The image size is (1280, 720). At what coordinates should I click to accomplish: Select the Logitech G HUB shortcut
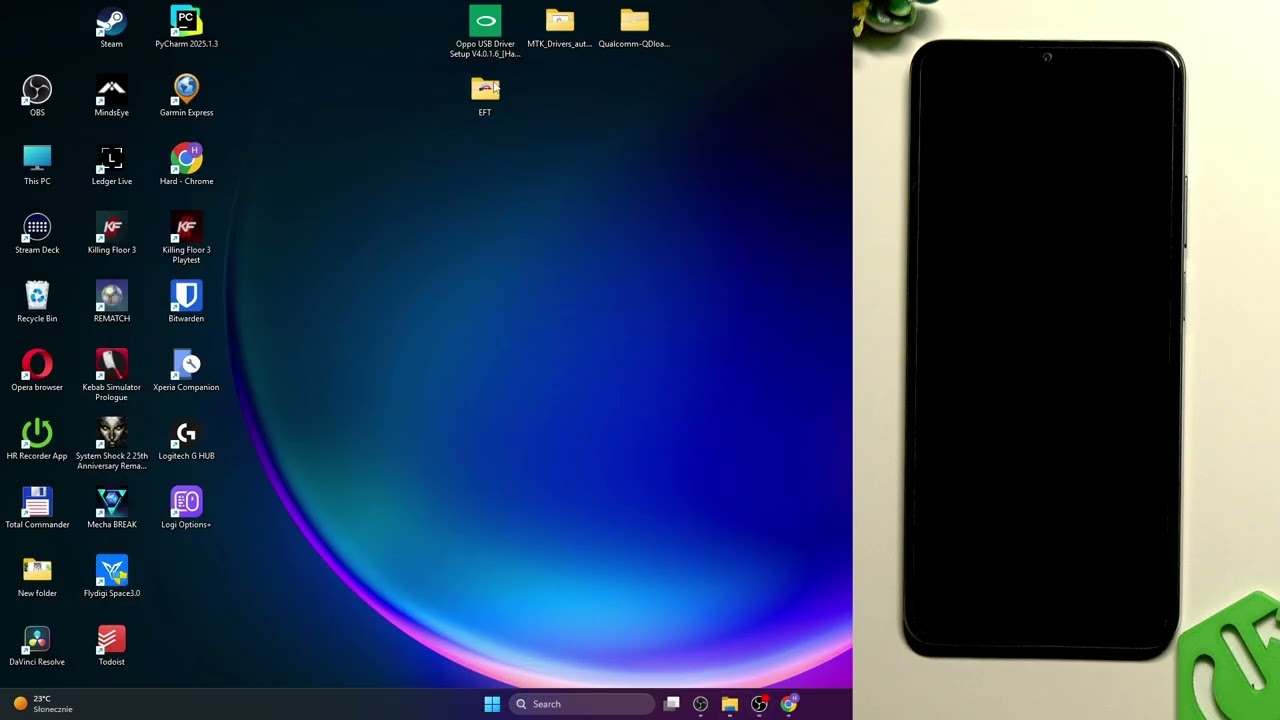(186, 441)
